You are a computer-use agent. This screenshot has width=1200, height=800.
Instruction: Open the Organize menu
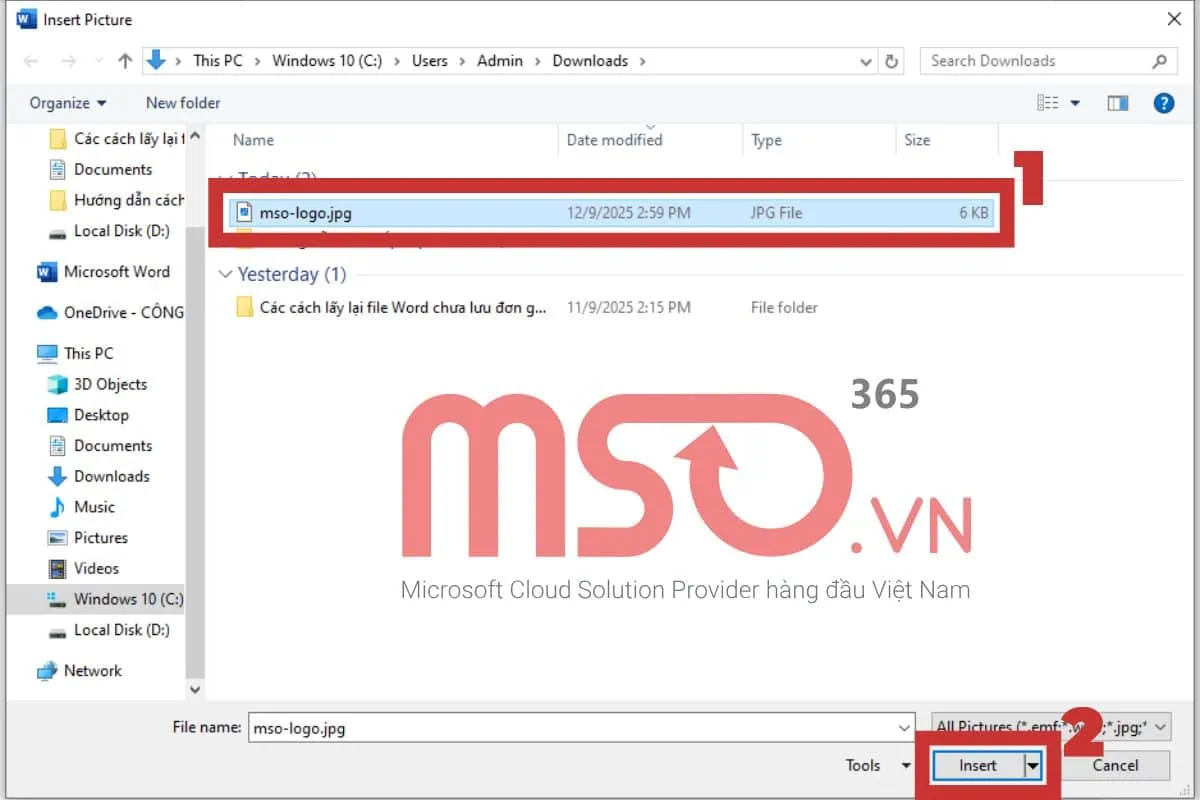click(x=67, y=103)
